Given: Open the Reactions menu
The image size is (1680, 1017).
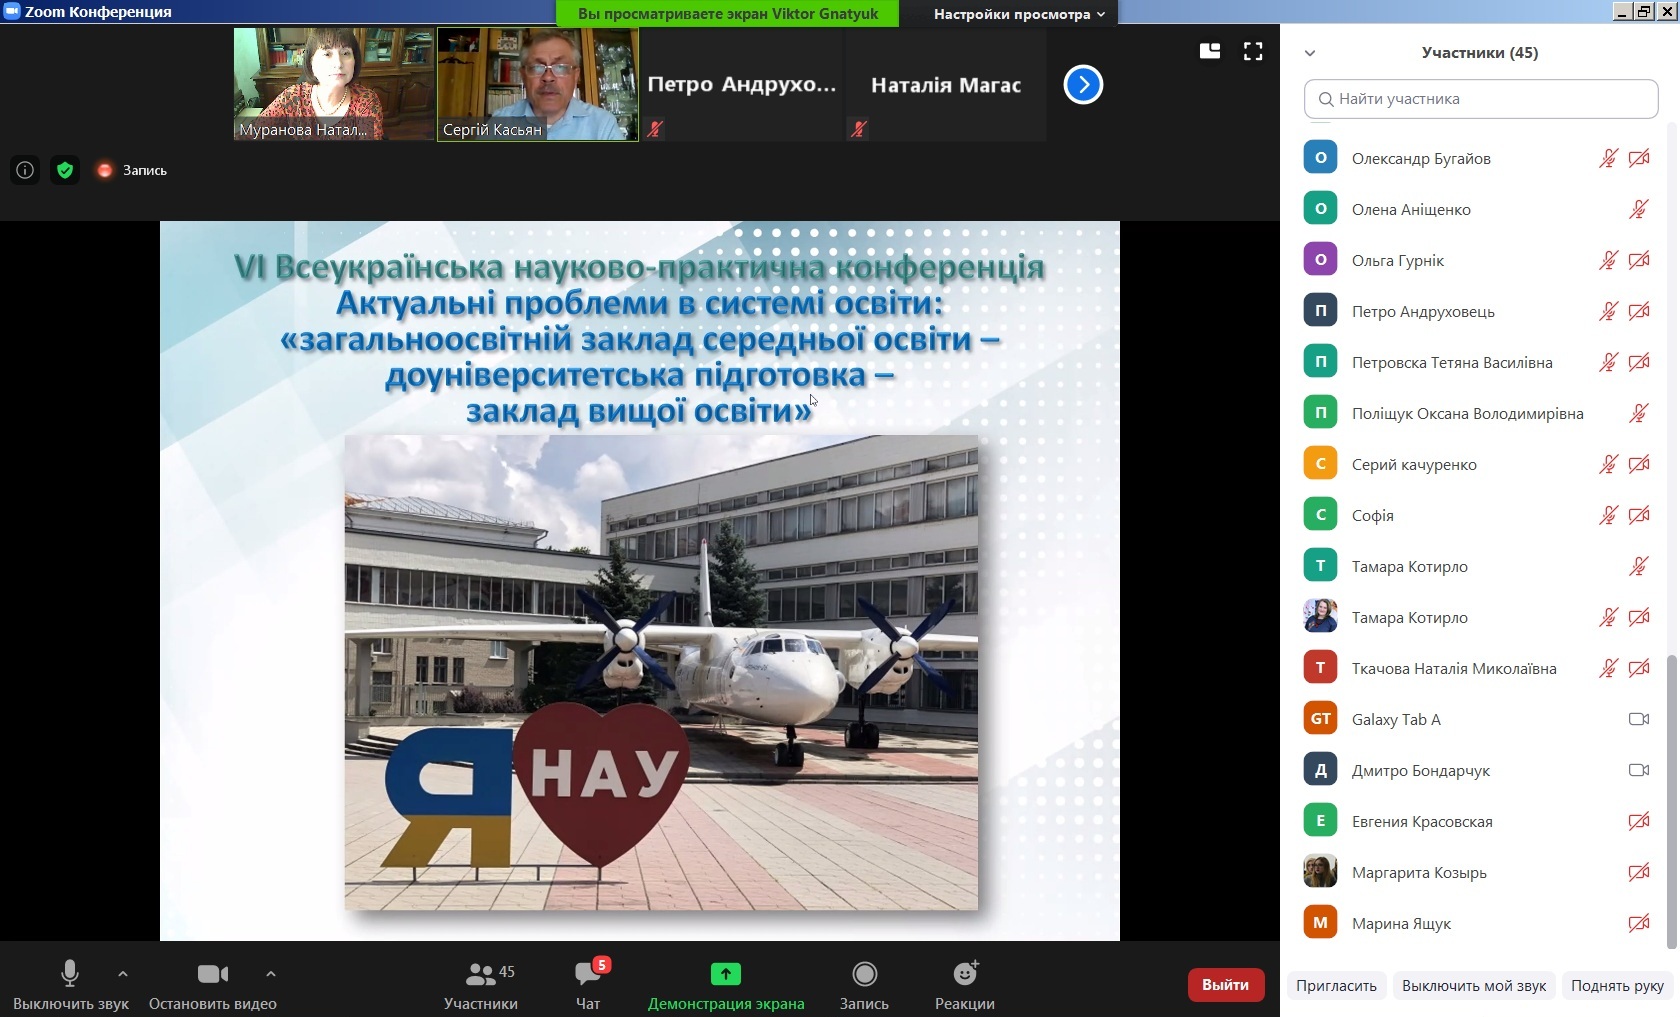Looking at the screenshot, I should 964,984.
